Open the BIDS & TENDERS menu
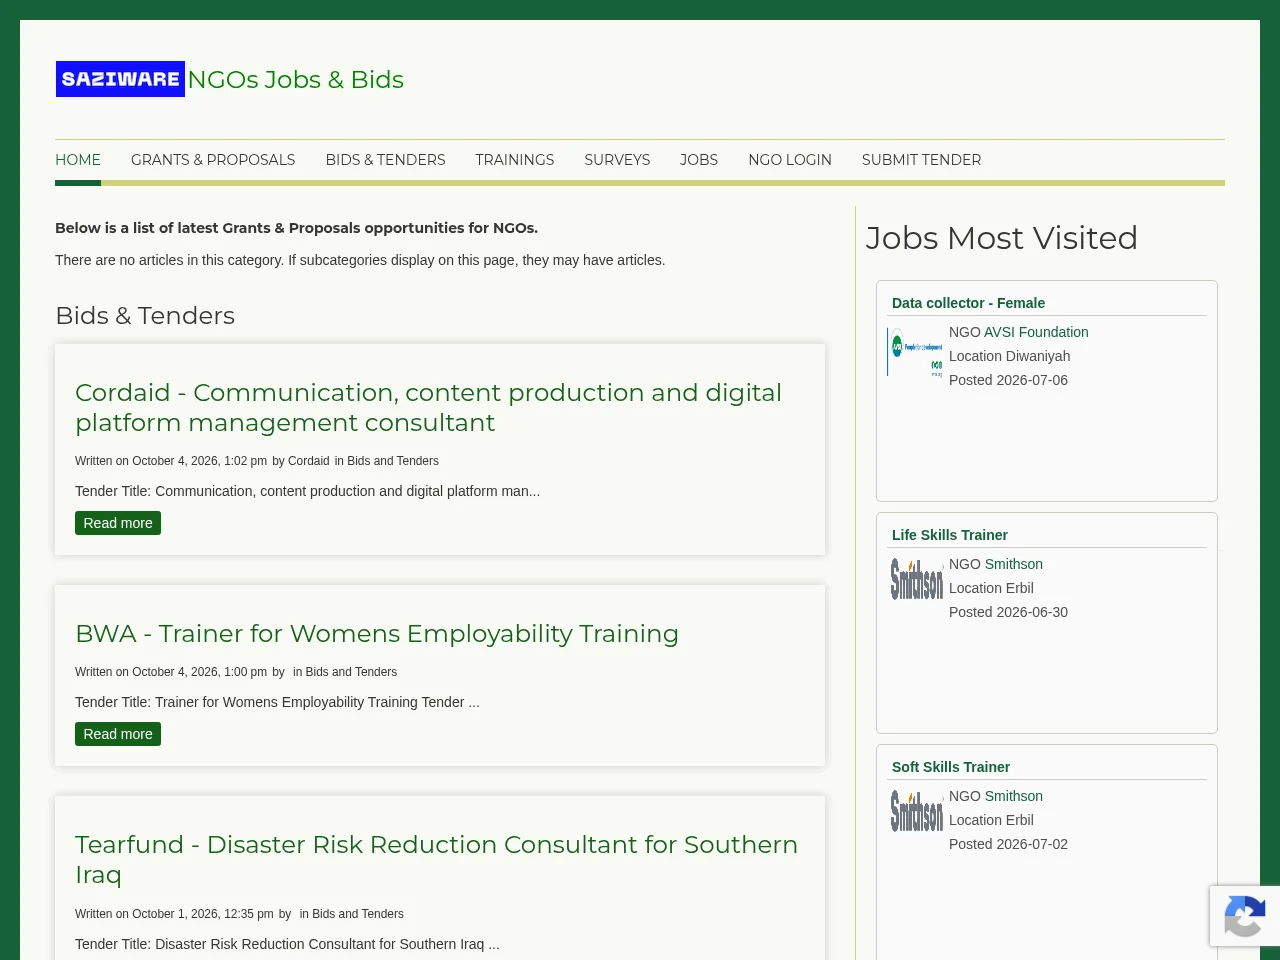This screenshot has width=1280, height=960. 385,160
